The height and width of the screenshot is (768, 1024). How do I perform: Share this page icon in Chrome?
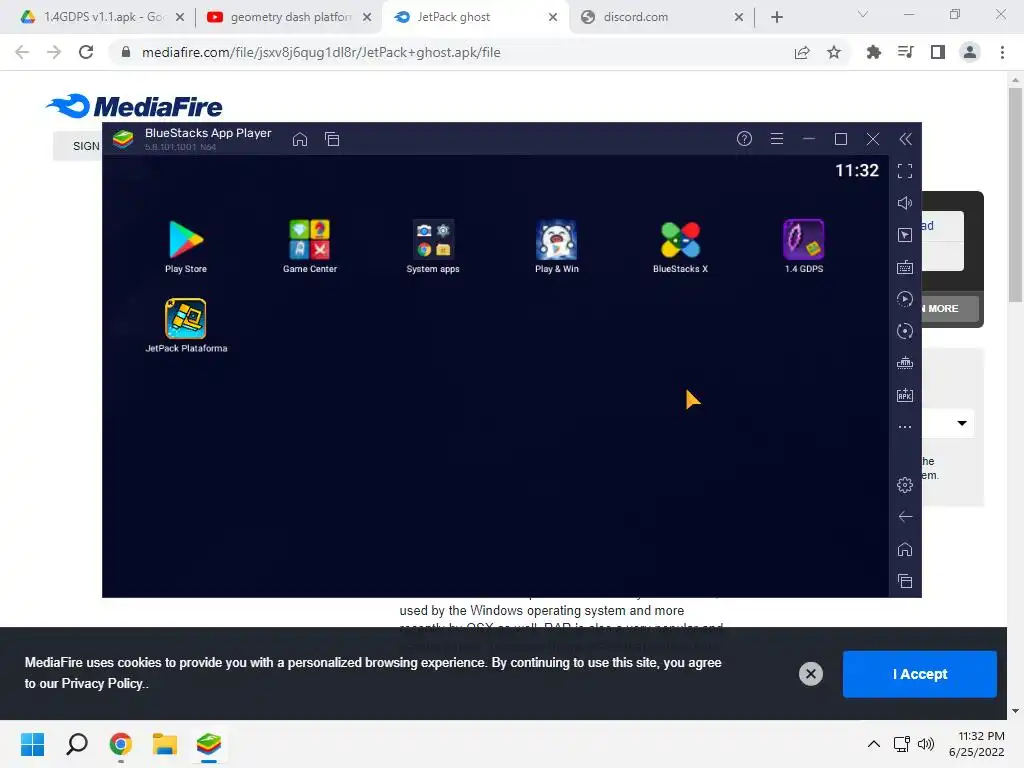[x=802, y=52]
